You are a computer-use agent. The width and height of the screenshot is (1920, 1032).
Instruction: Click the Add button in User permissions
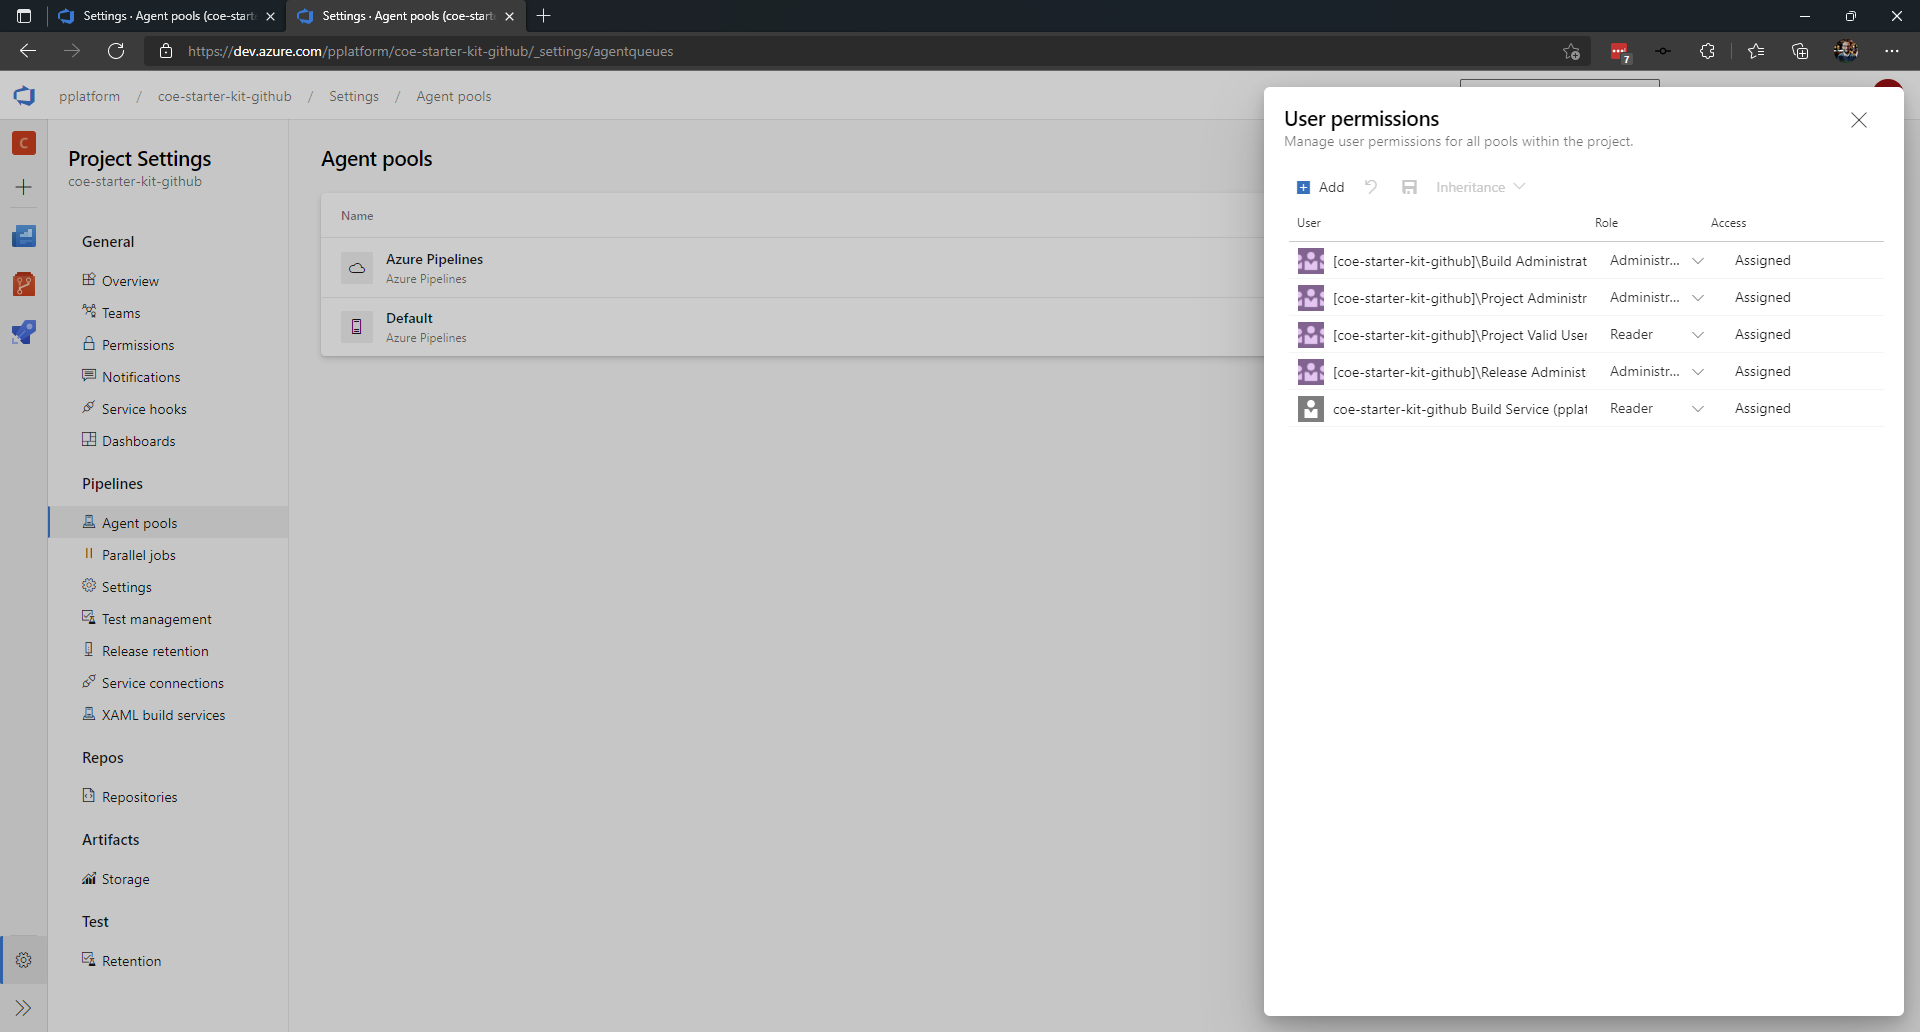click(x=1320, y=187)
